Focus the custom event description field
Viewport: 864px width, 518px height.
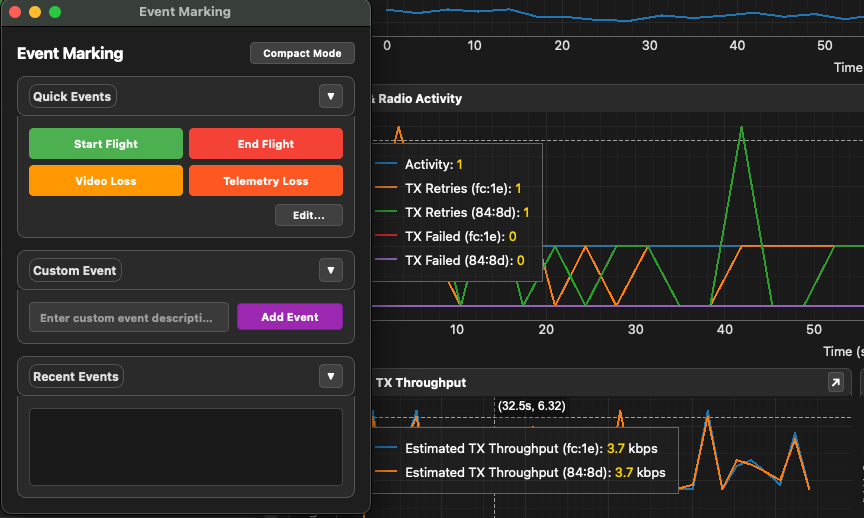(128, 317)
